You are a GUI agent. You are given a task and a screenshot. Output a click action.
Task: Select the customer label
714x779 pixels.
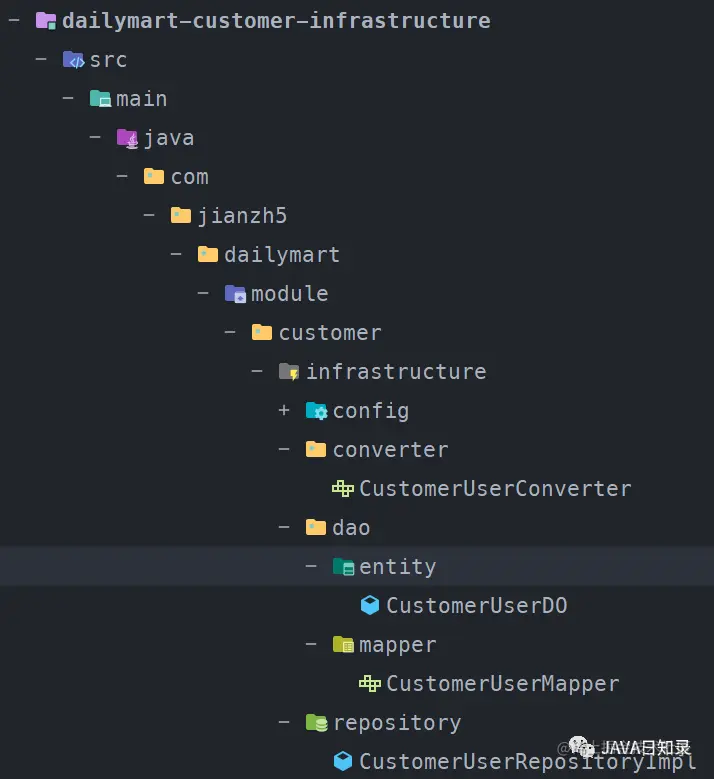click(330, 333)
